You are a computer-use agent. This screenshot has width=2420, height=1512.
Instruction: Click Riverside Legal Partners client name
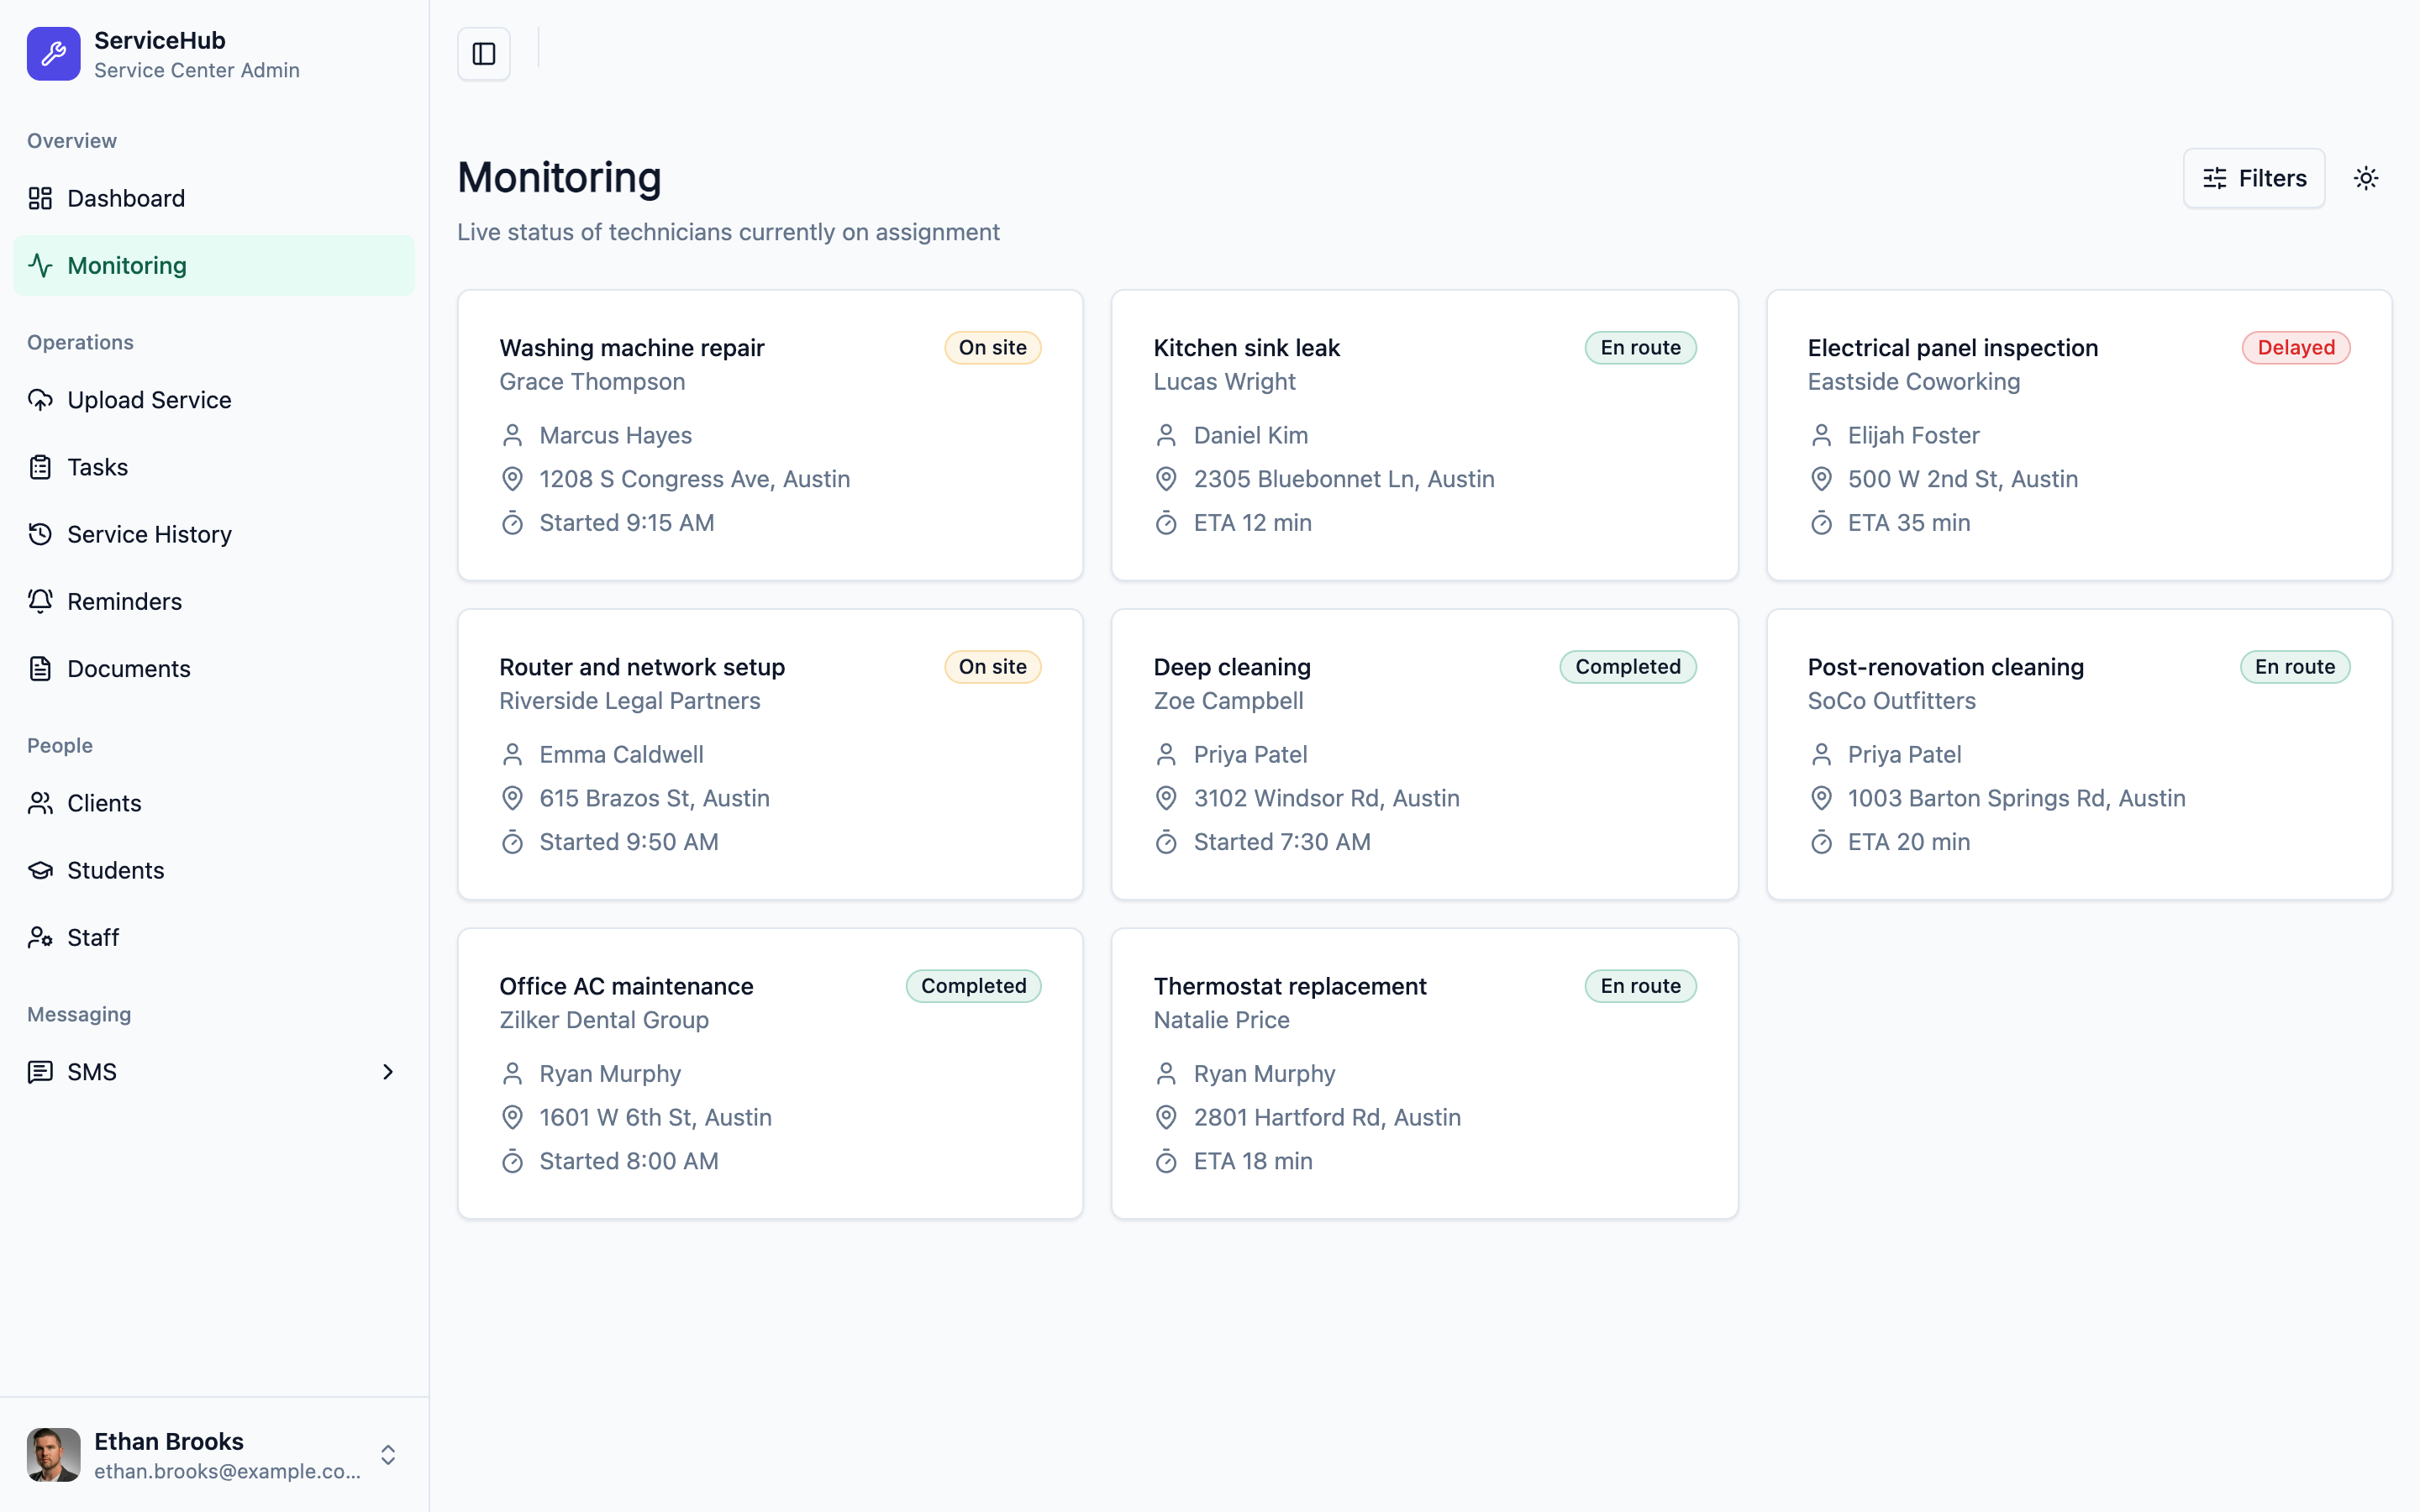(x=629, y=701)
